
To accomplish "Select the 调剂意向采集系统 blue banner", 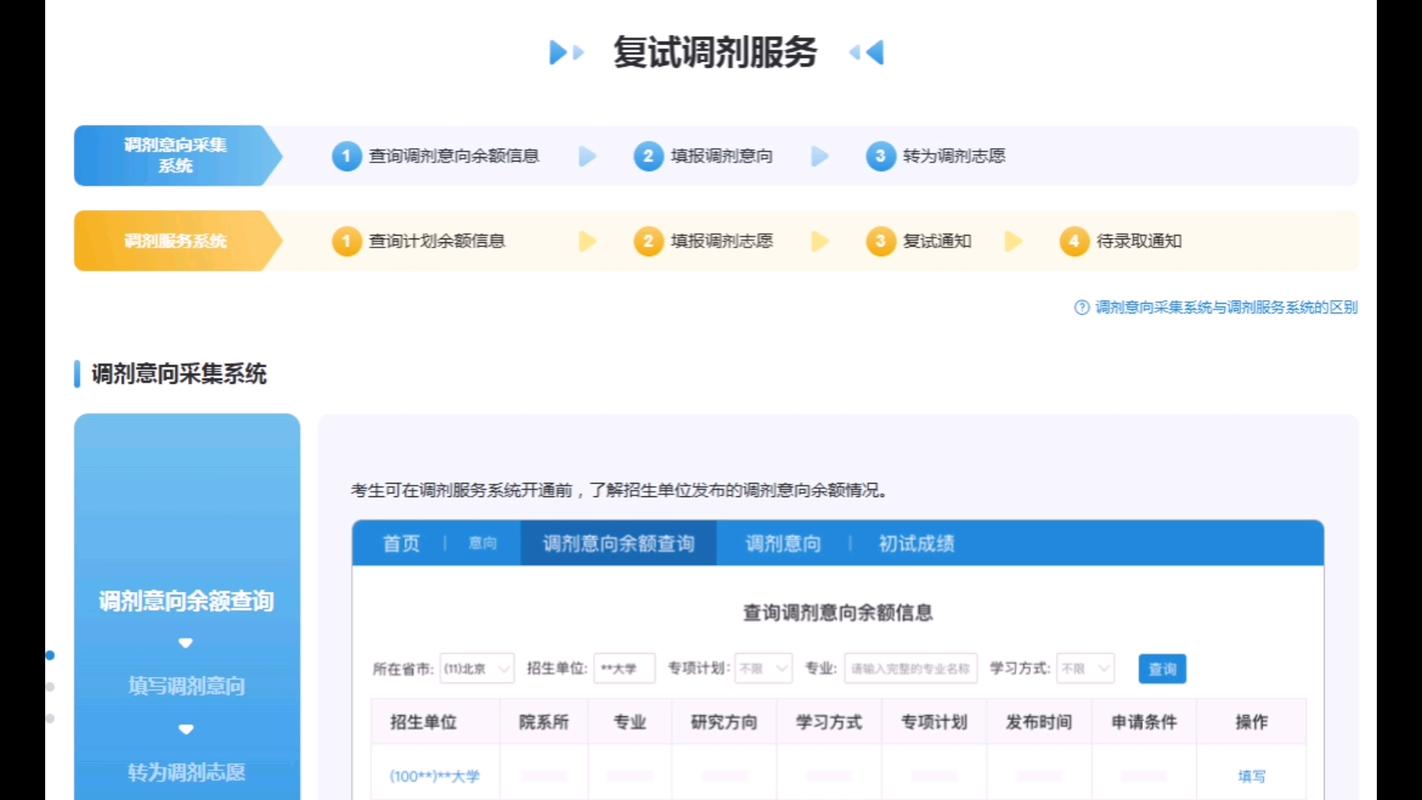I will (176, 156).
